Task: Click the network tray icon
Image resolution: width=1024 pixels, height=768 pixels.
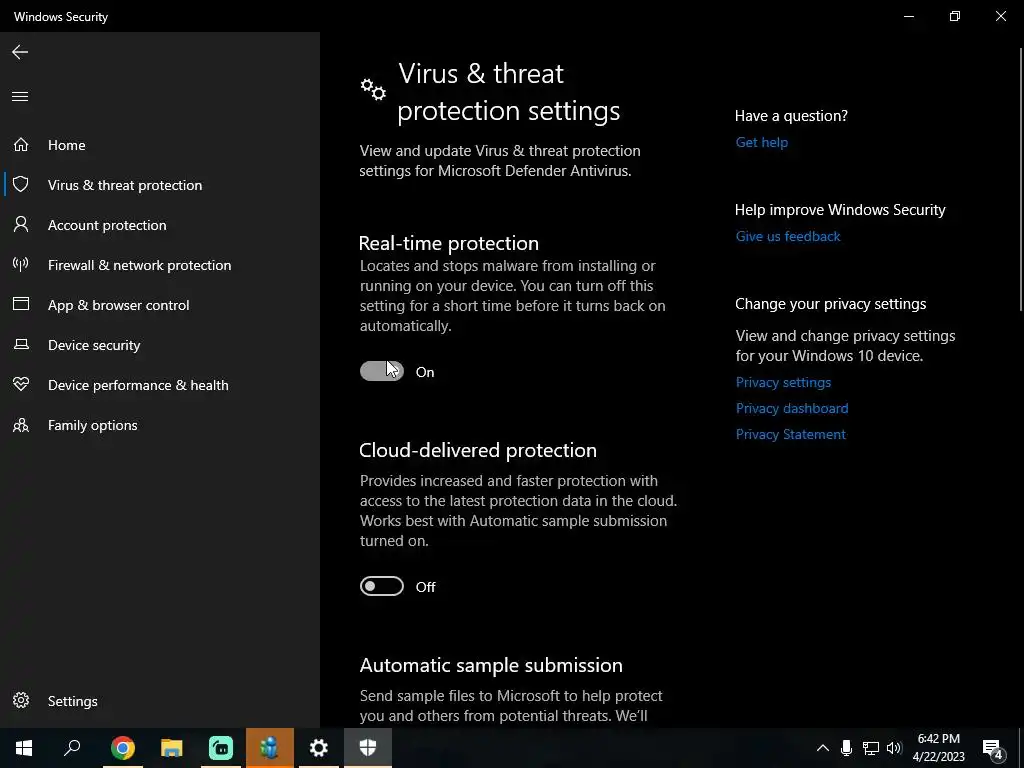Action: coord(871,748)
